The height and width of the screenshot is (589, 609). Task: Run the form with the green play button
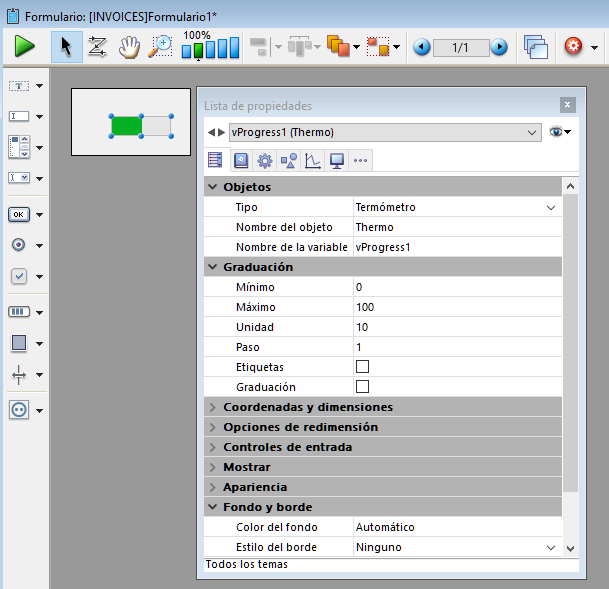25,46
